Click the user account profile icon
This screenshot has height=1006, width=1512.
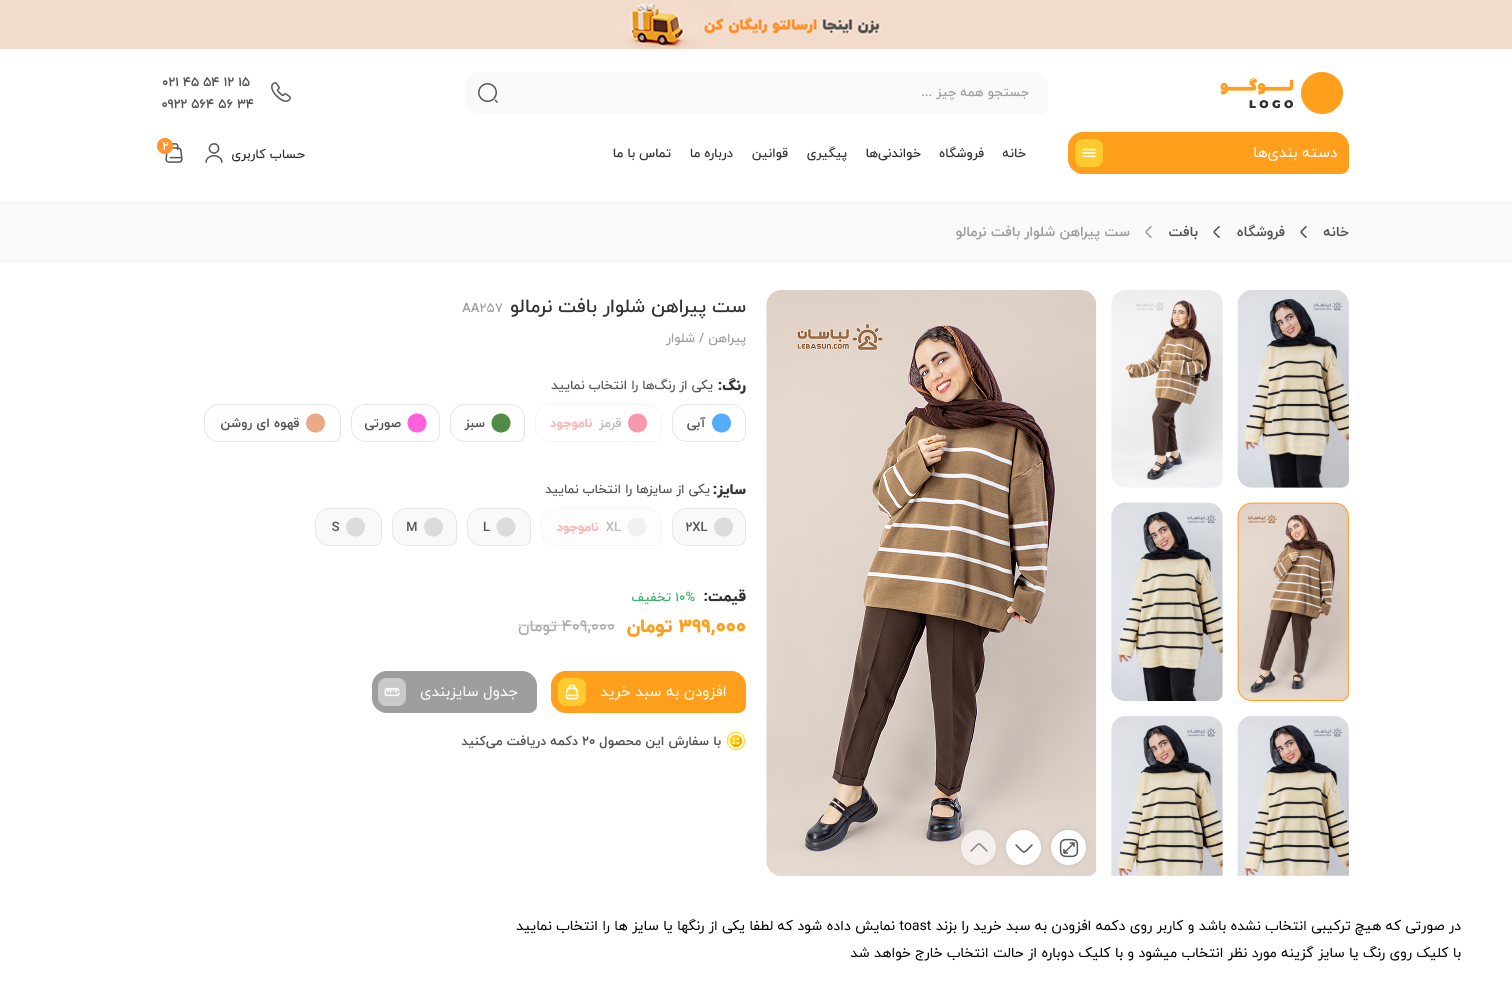pos(214,153)
